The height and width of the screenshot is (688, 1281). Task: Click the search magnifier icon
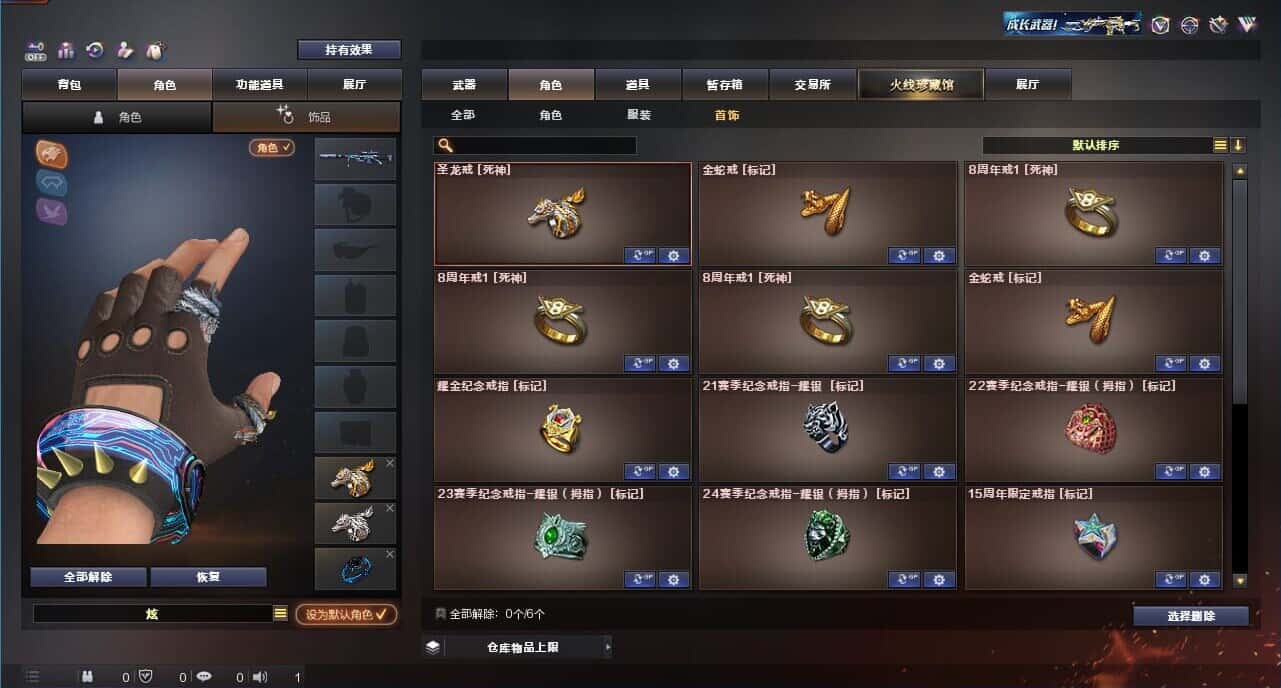(x=445, y=146)
